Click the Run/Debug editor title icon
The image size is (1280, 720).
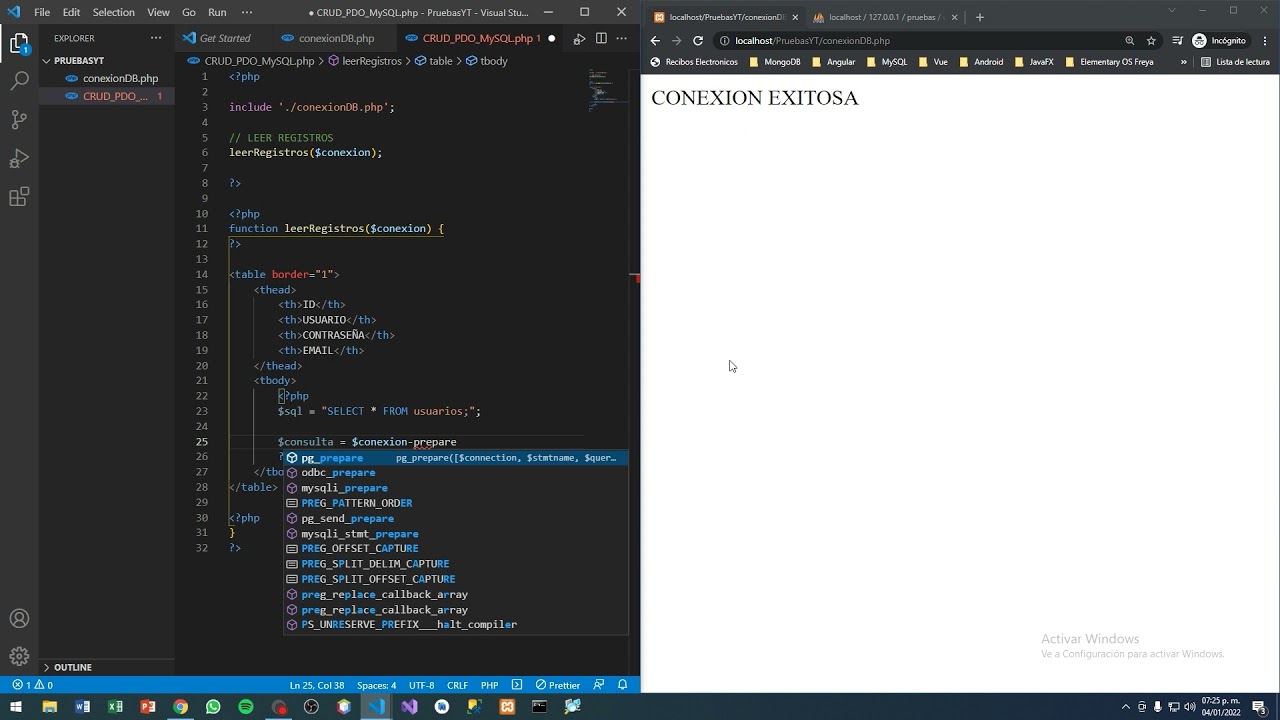[x=579, y=38]
